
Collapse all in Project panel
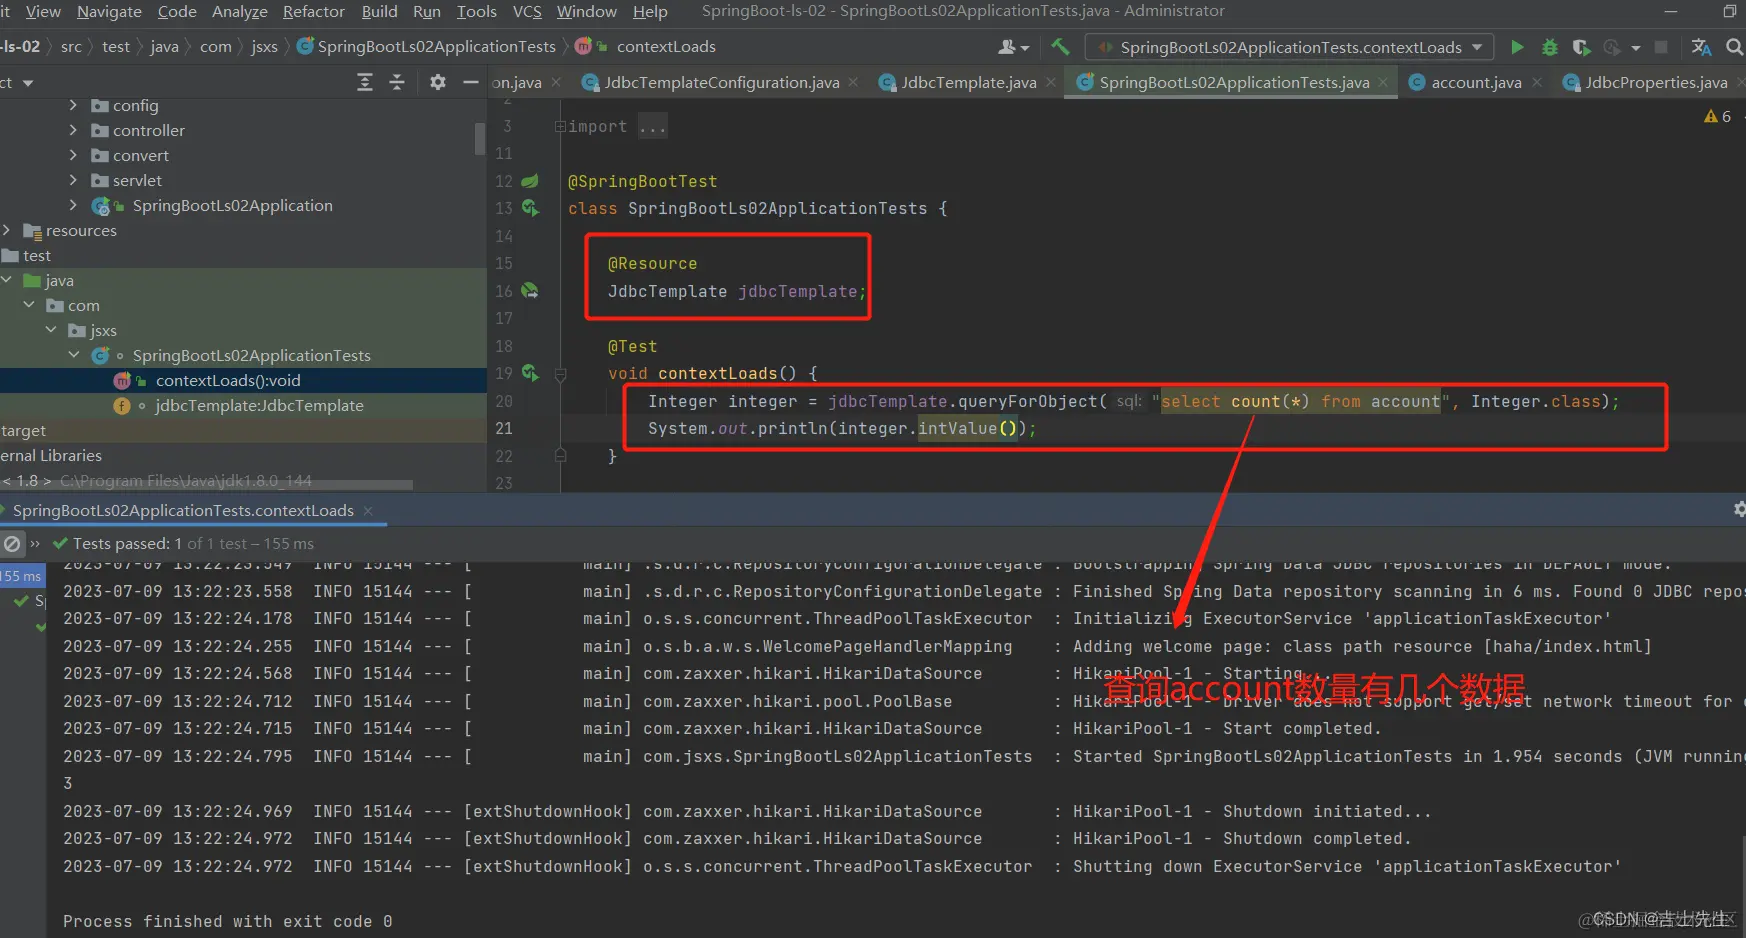(397, 82)
